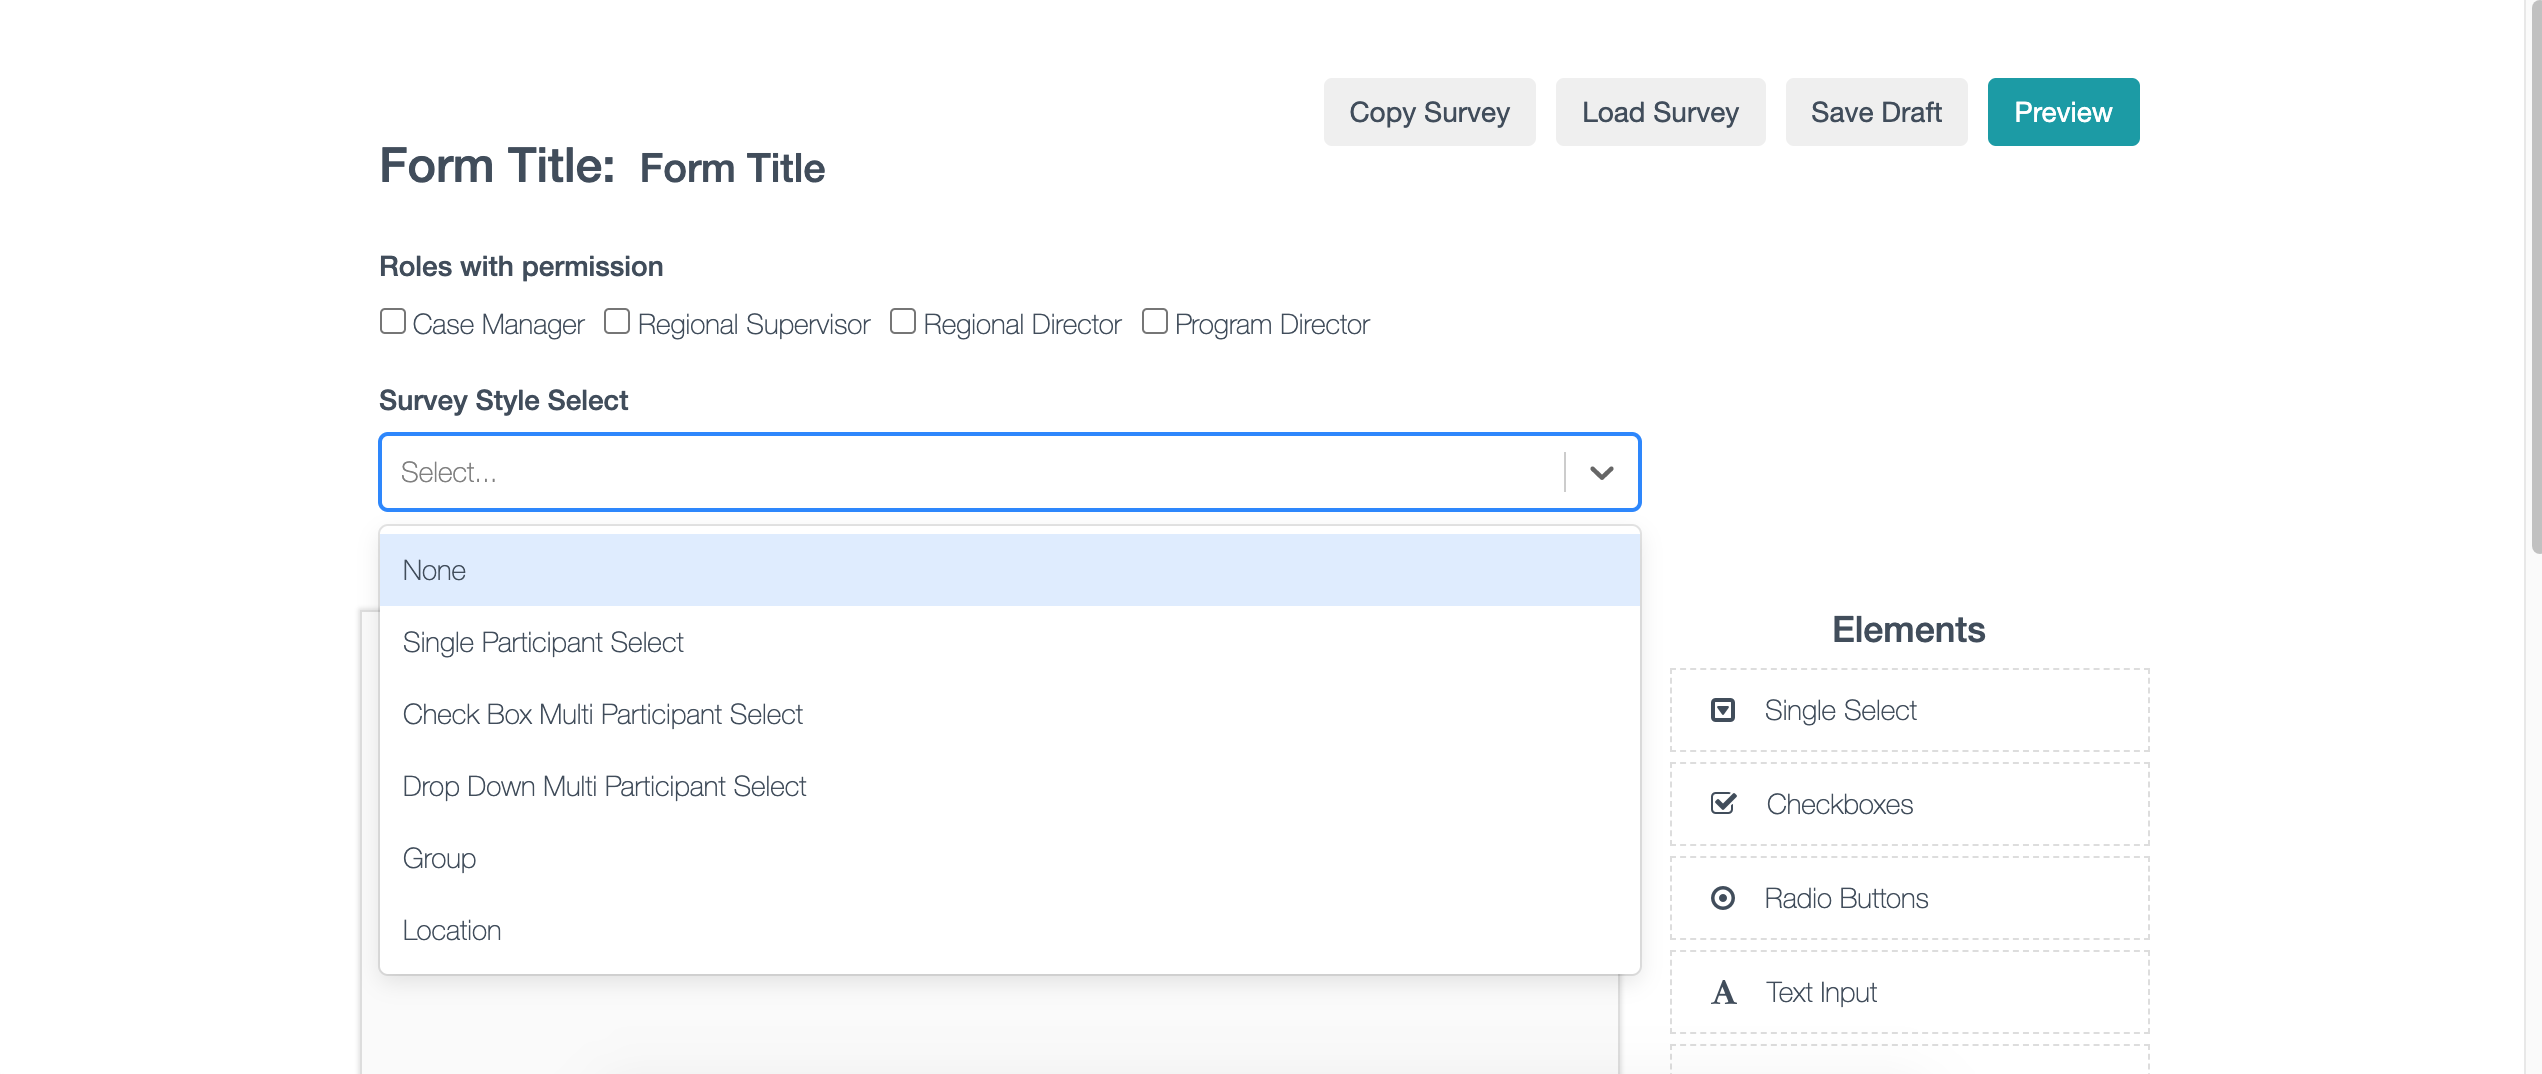The height and width of the screenshot is (1074, 2542).
Task: Click the Checkboxes element icon
Action: pyautogui.click(x=1723, y=804)
